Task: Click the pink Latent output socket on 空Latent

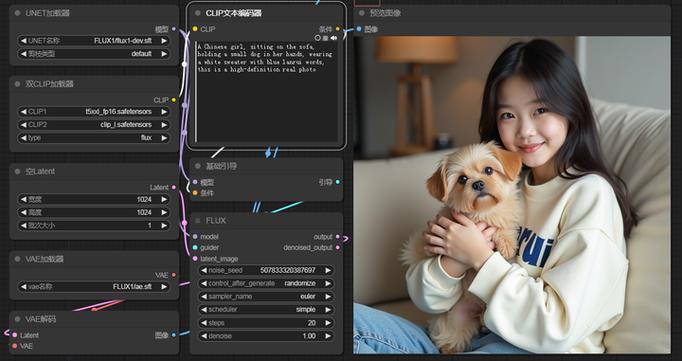Action: [x=174, y=187]
